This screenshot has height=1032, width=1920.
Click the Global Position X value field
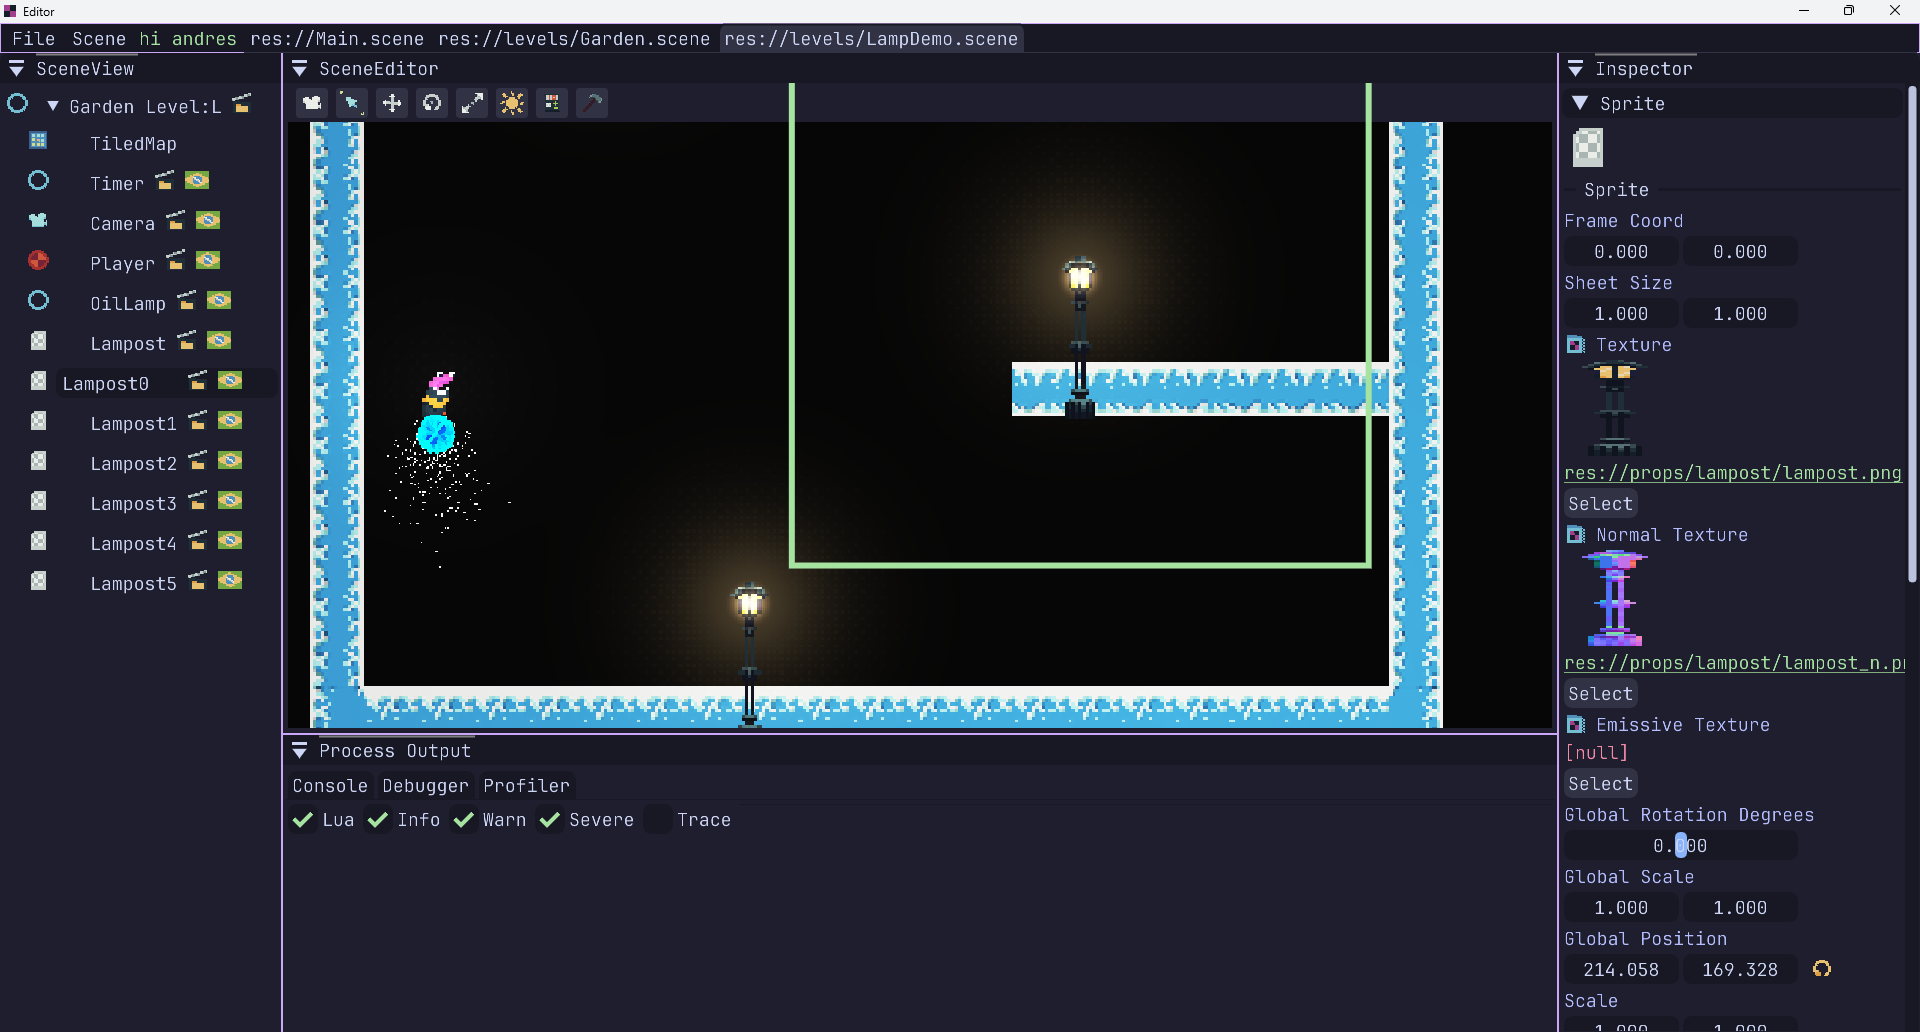click(x=1621, y=970)
